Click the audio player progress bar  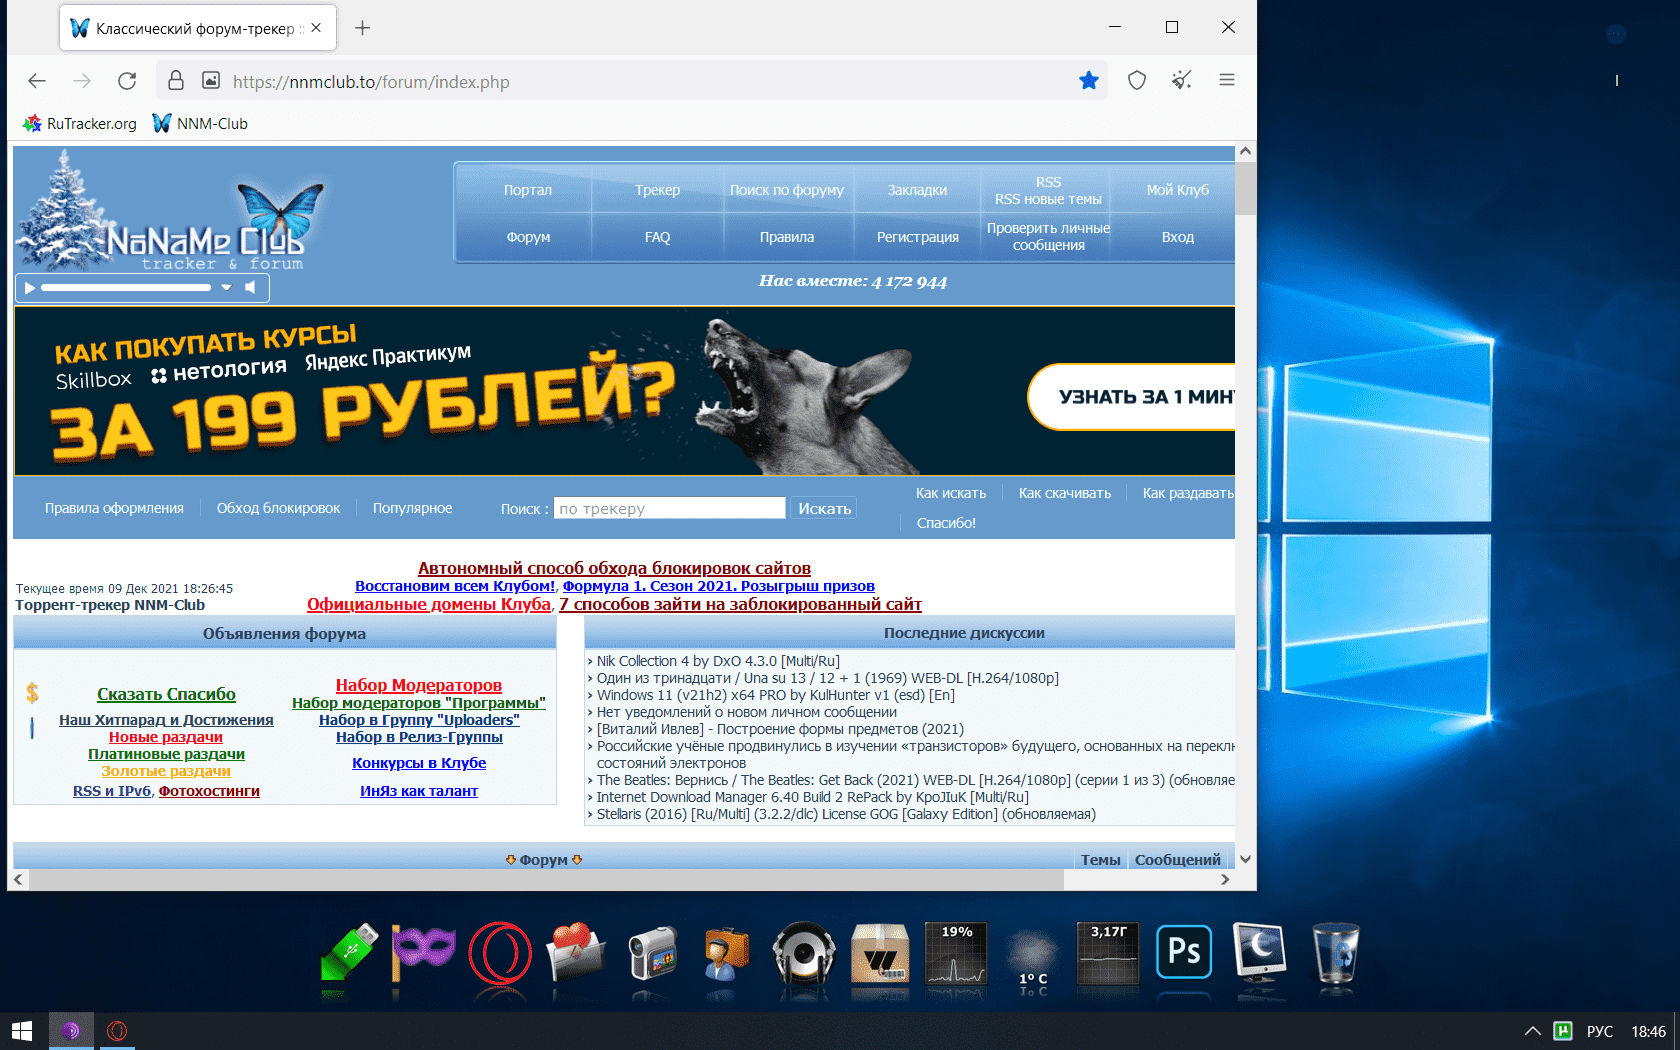click(x=126, y=288)
